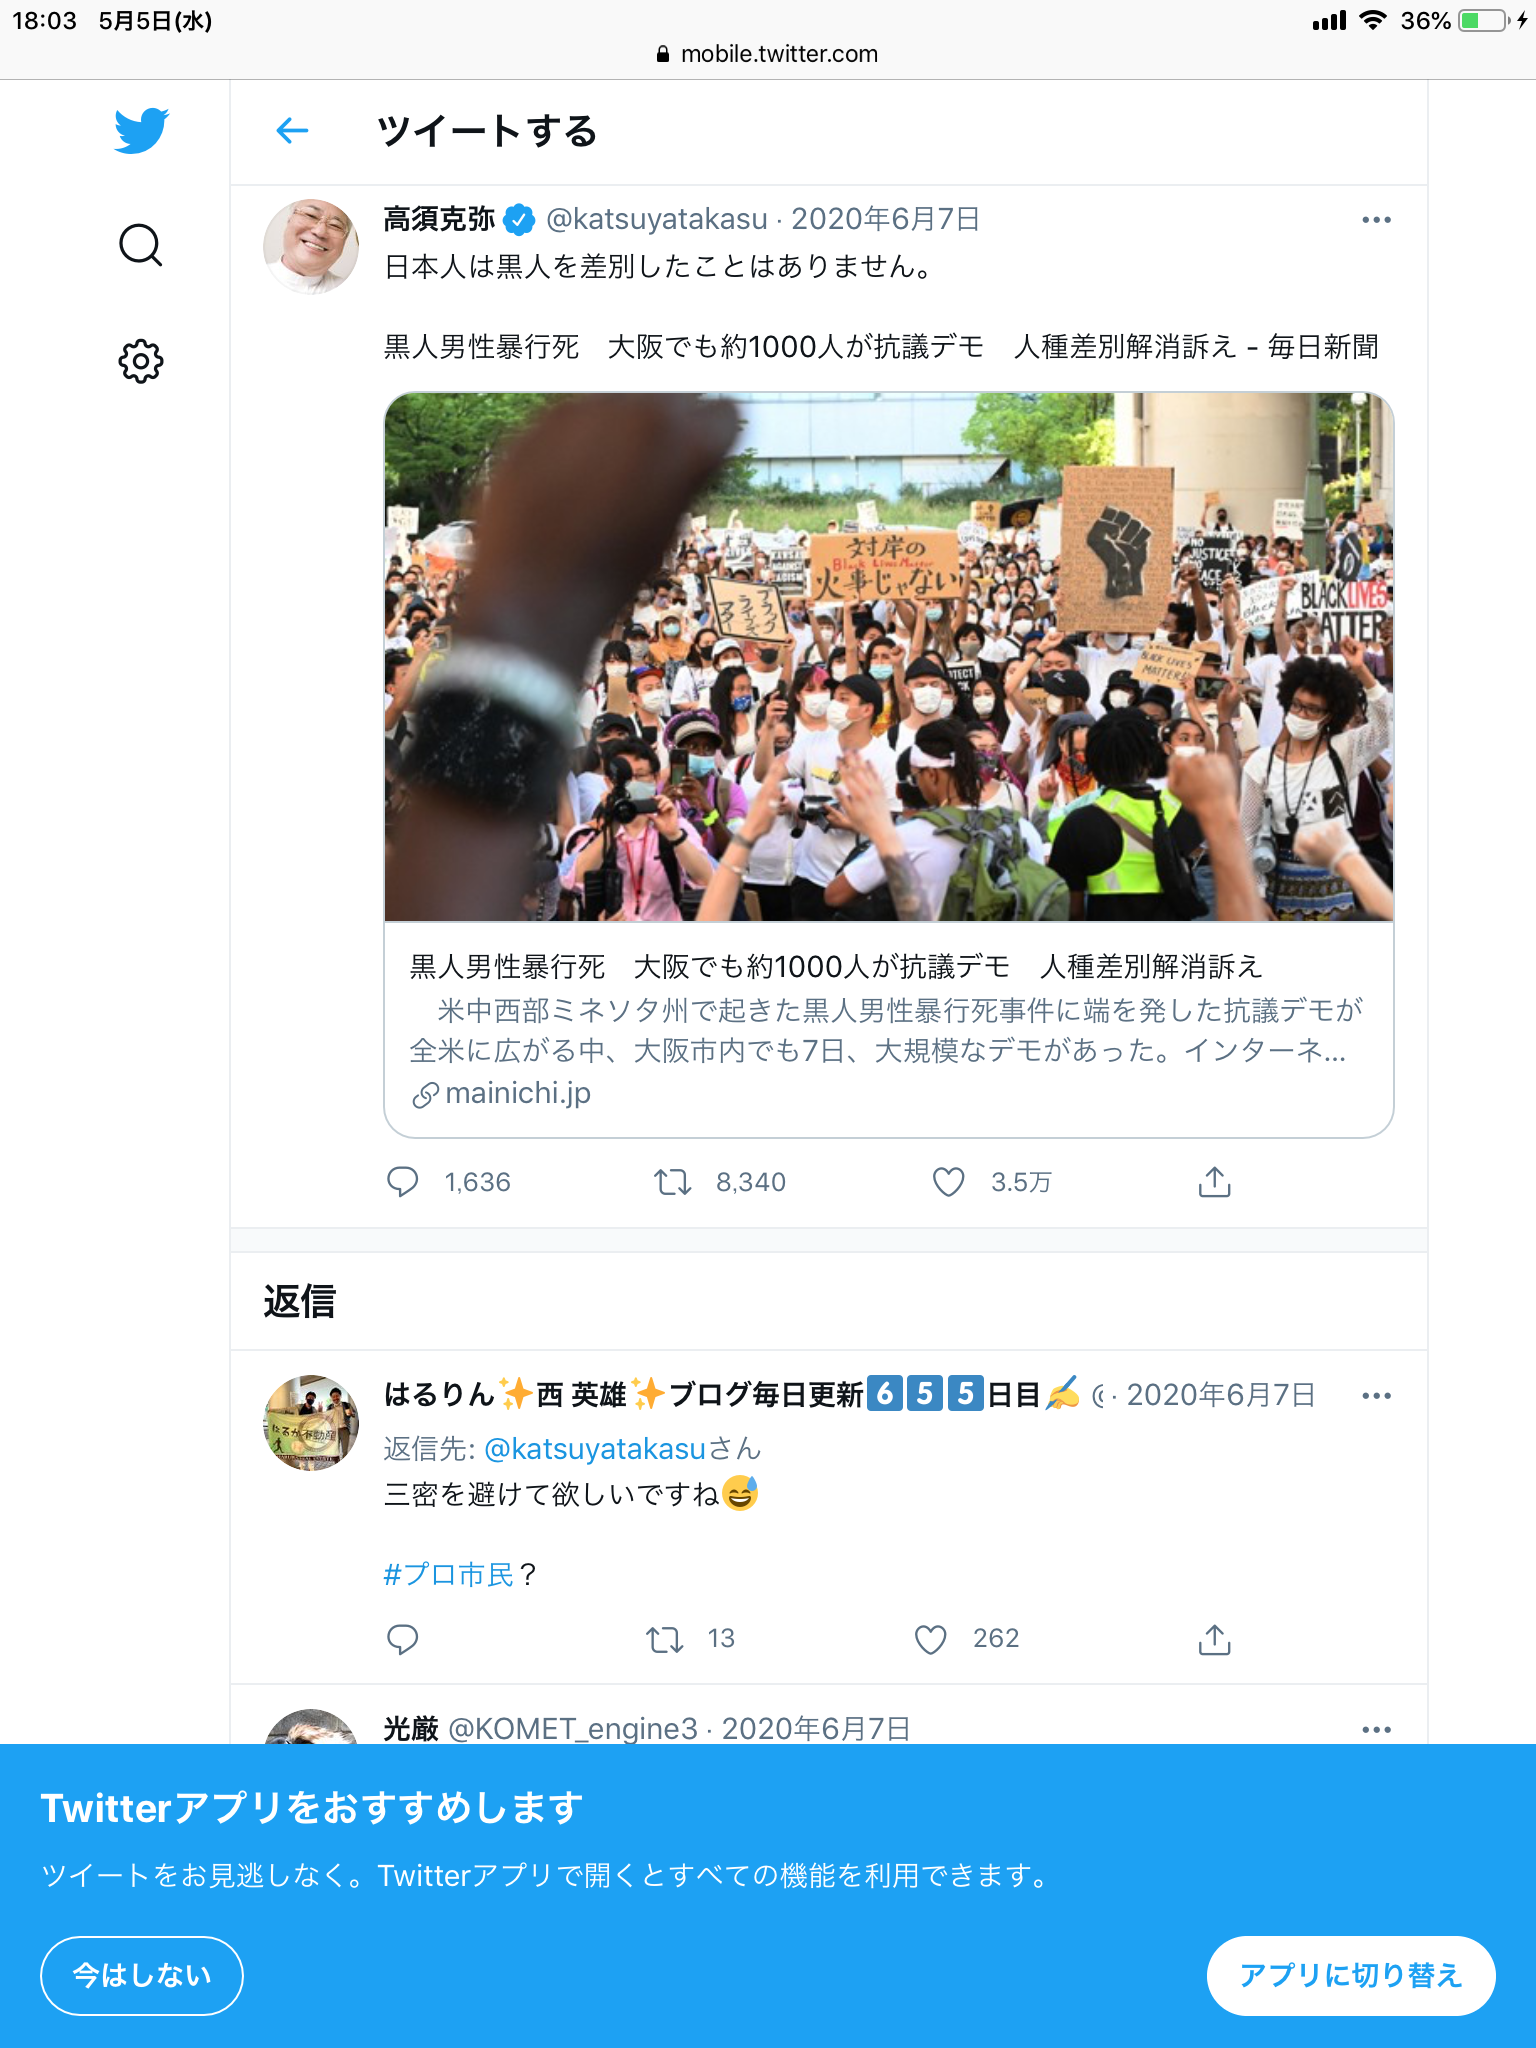Open more options on 光厳's reply
The image size is (1536, 2048).
pos(1376,1729)
